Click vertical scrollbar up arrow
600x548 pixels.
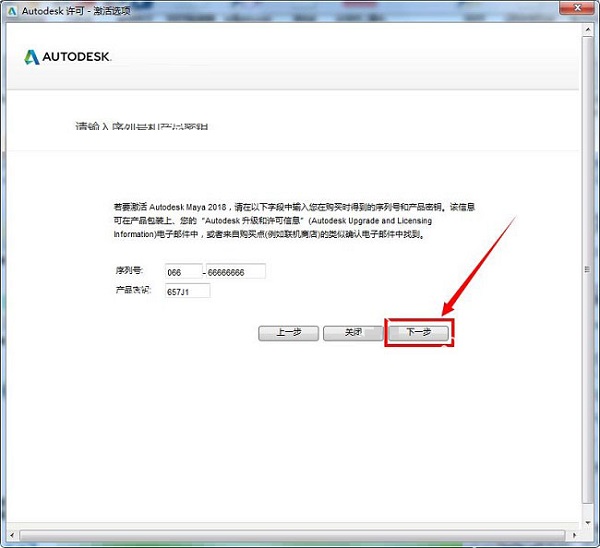(x=588, y=30)
